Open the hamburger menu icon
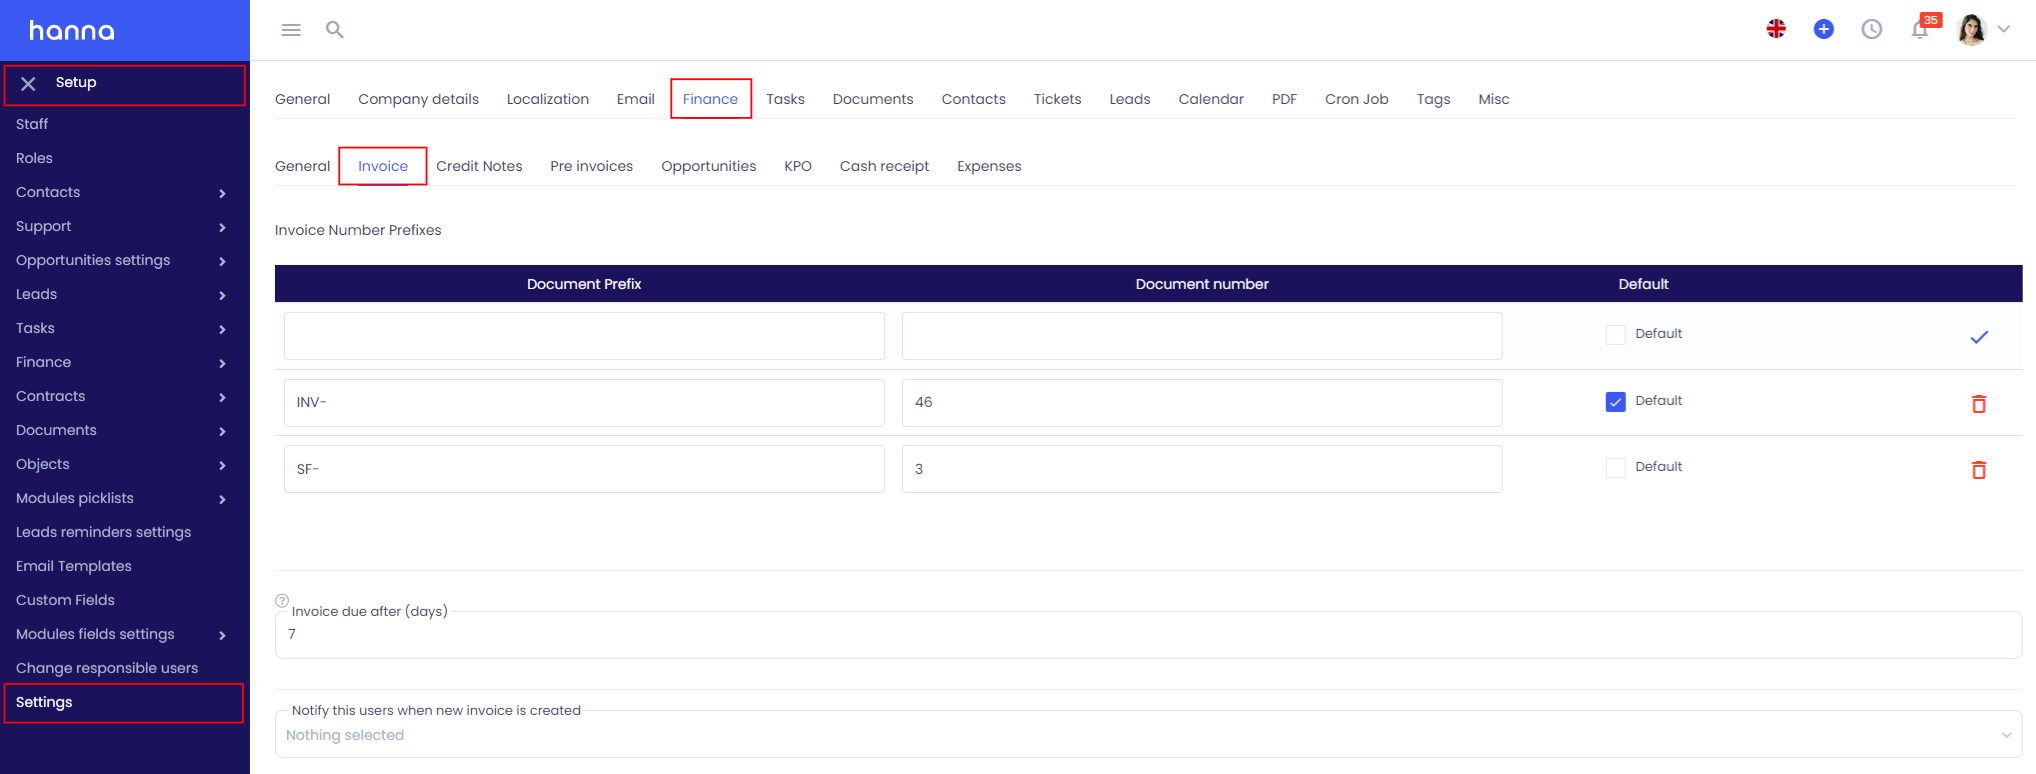 click(x=291, y=30)
